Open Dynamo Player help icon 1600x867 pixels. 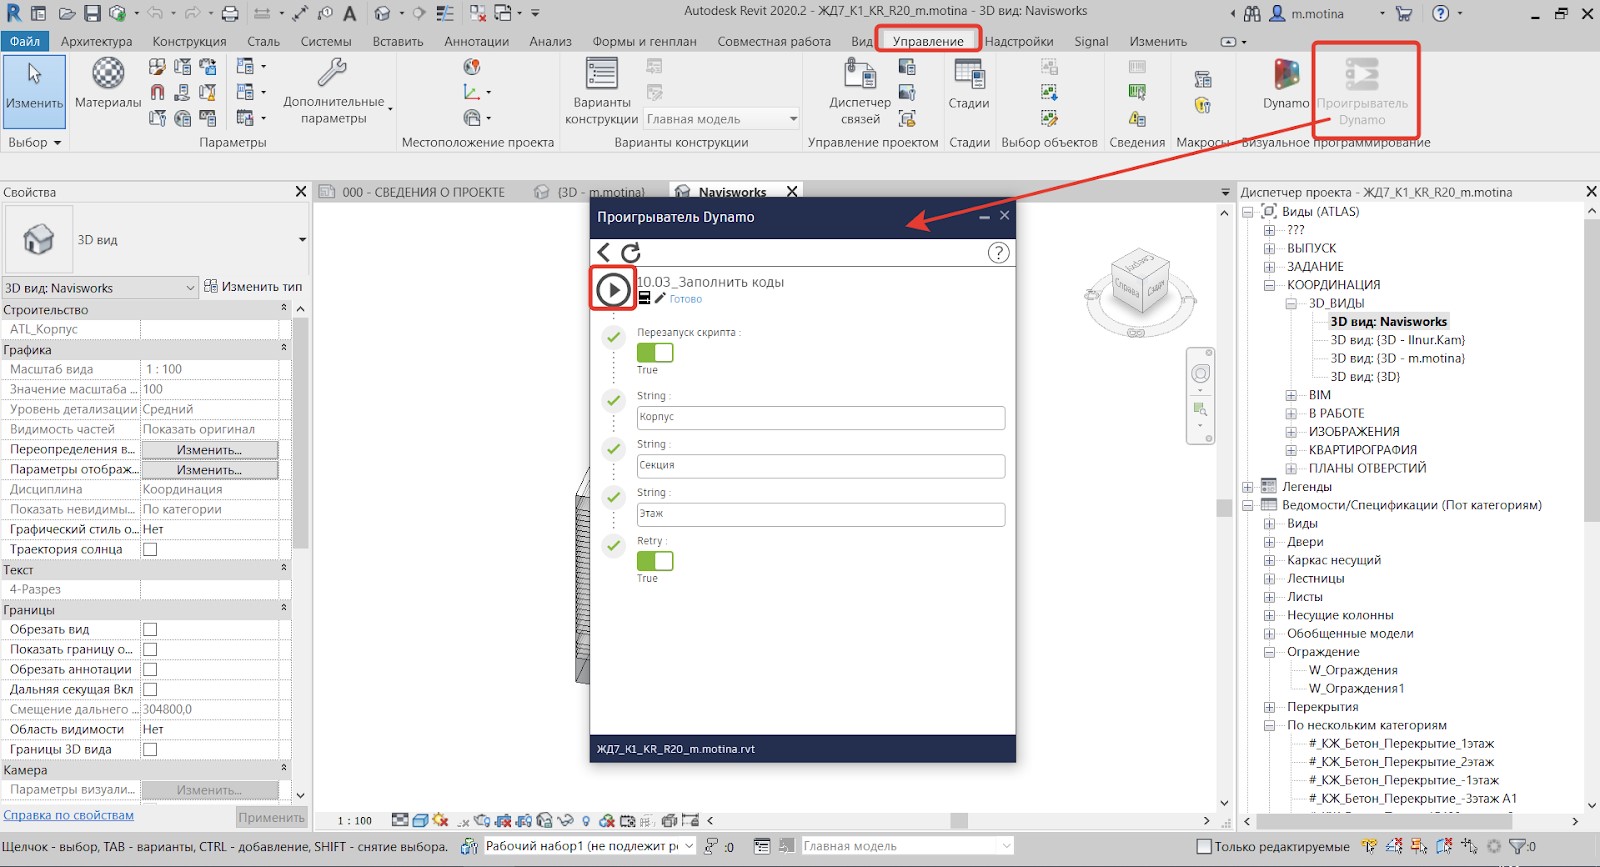pos(998,252)
